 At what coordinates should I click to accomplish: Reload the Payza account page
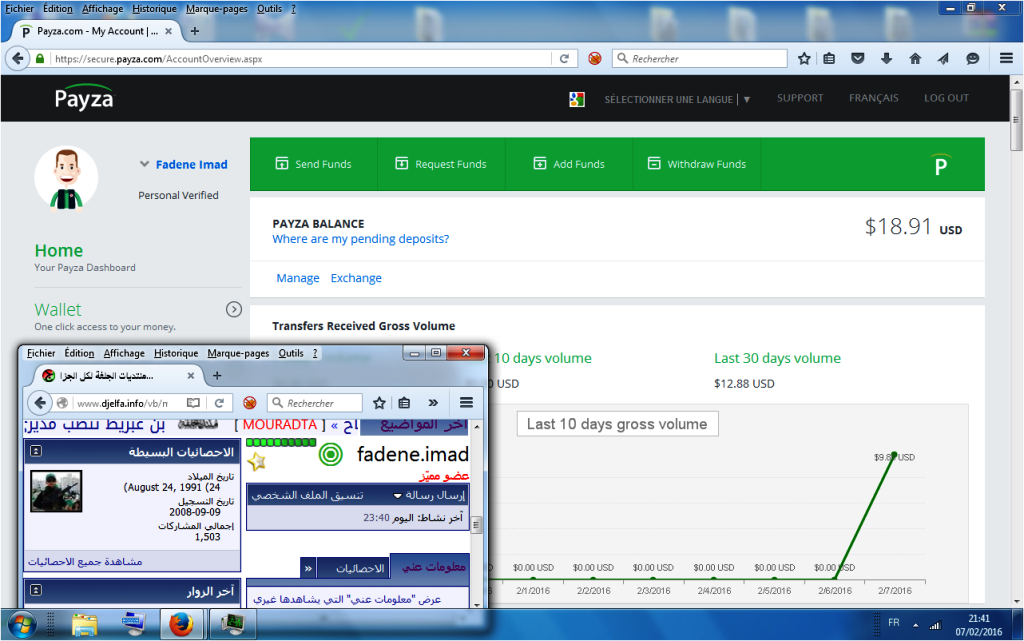[564, 59]
